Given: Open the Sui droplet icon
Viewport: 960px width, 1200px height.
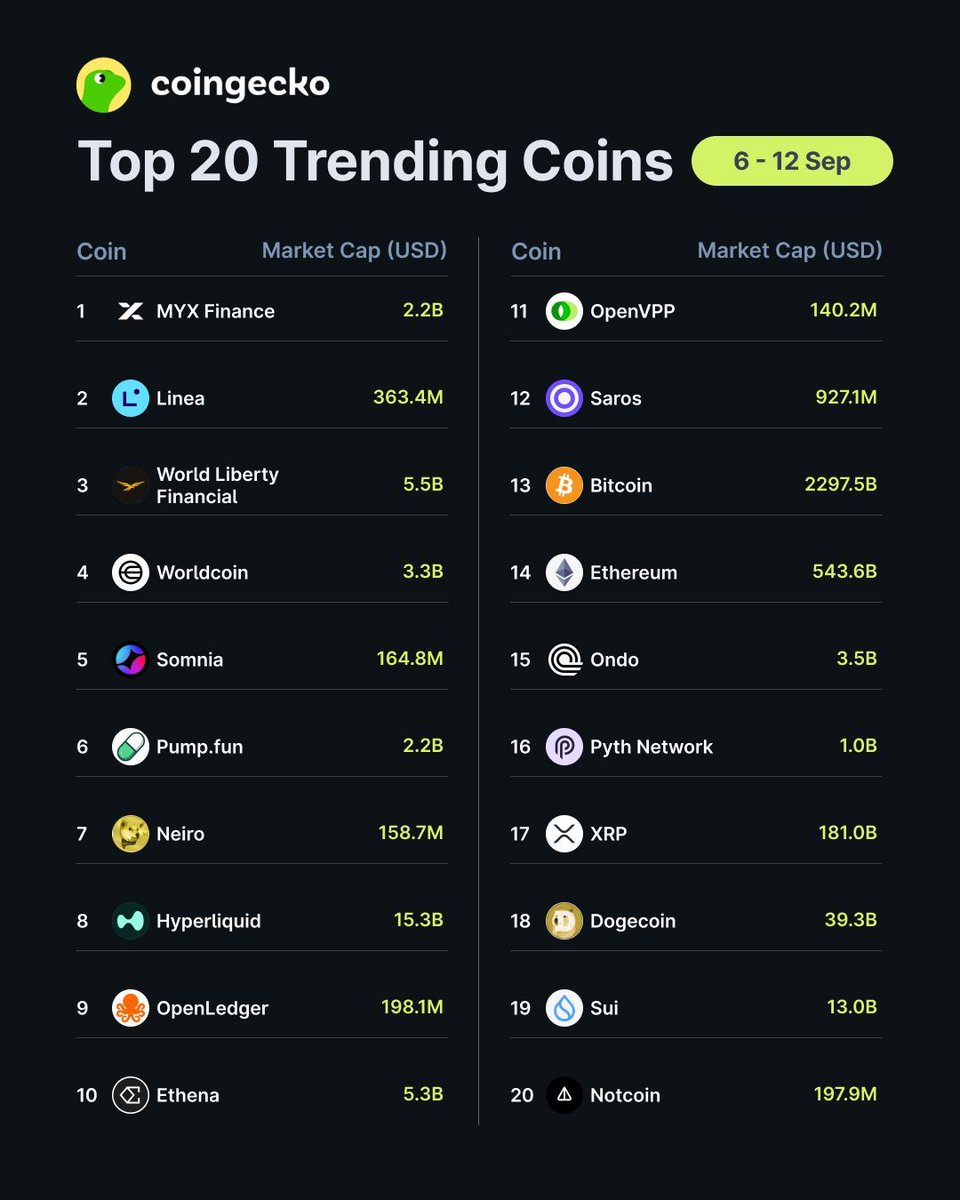Looking at the screenshot, I should pos(564,1007).
